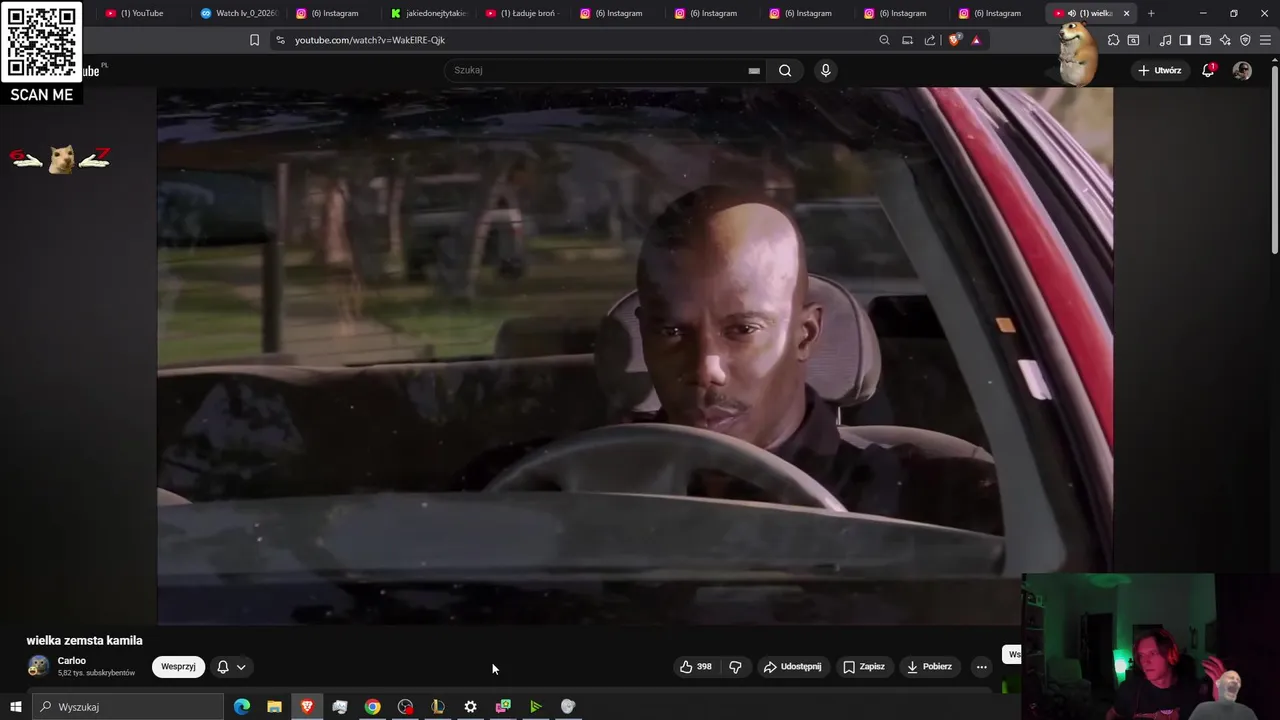Bookmark the page with the bookmark icon
This screenshot has width=1280, height=720.
[x=254, y=40]
